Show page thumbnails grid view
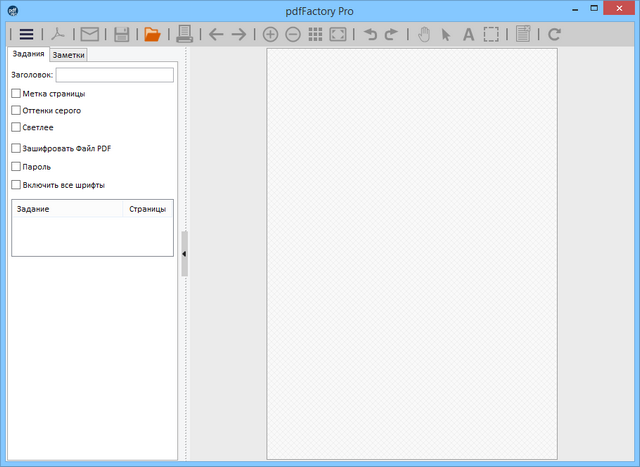The width and height of the screenshot is (640, 467). (315, 34)
